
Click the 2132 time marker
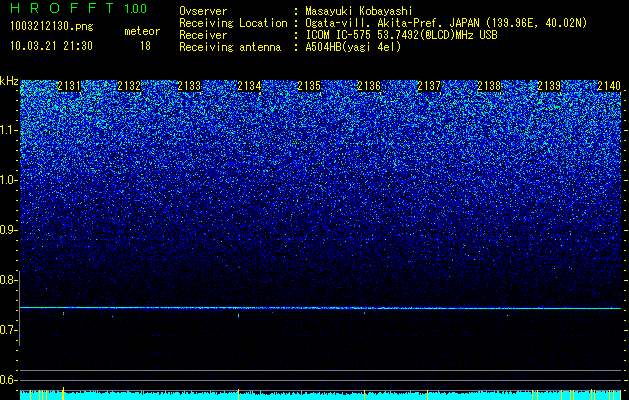129,86
